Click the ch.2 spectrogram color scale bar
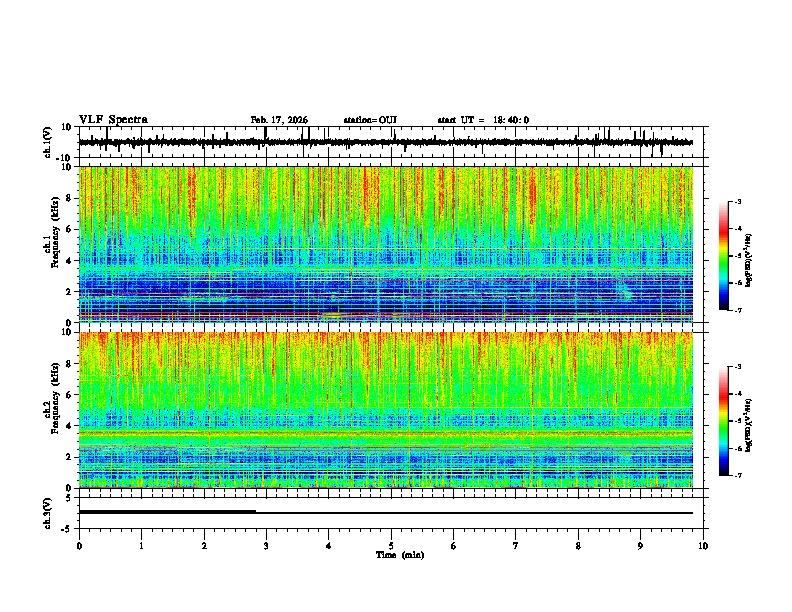This screenshot has height=612, width=792. [724, 421]
